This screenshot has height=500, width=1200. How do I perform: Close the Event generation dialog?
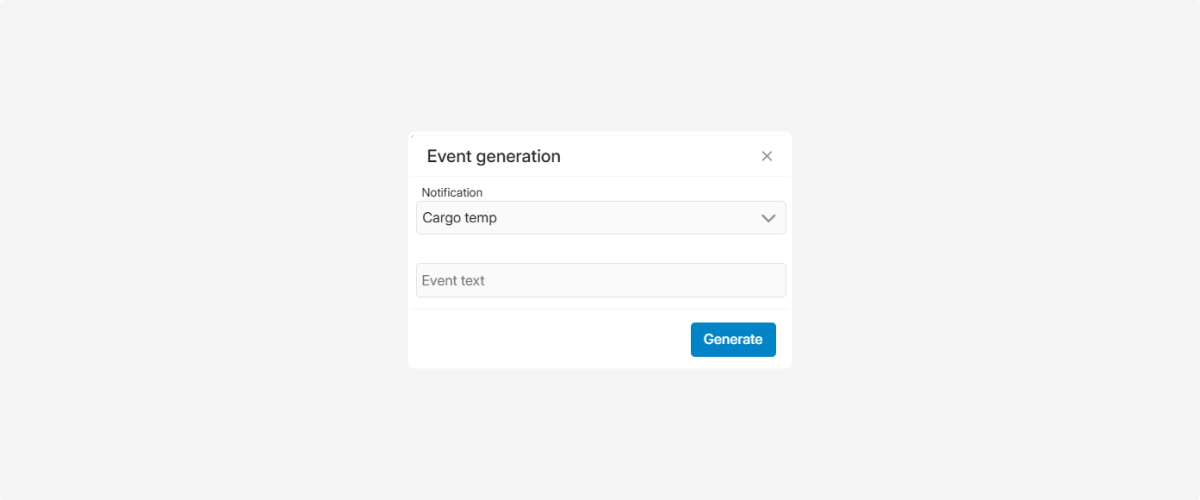click(x=767, y=156)
